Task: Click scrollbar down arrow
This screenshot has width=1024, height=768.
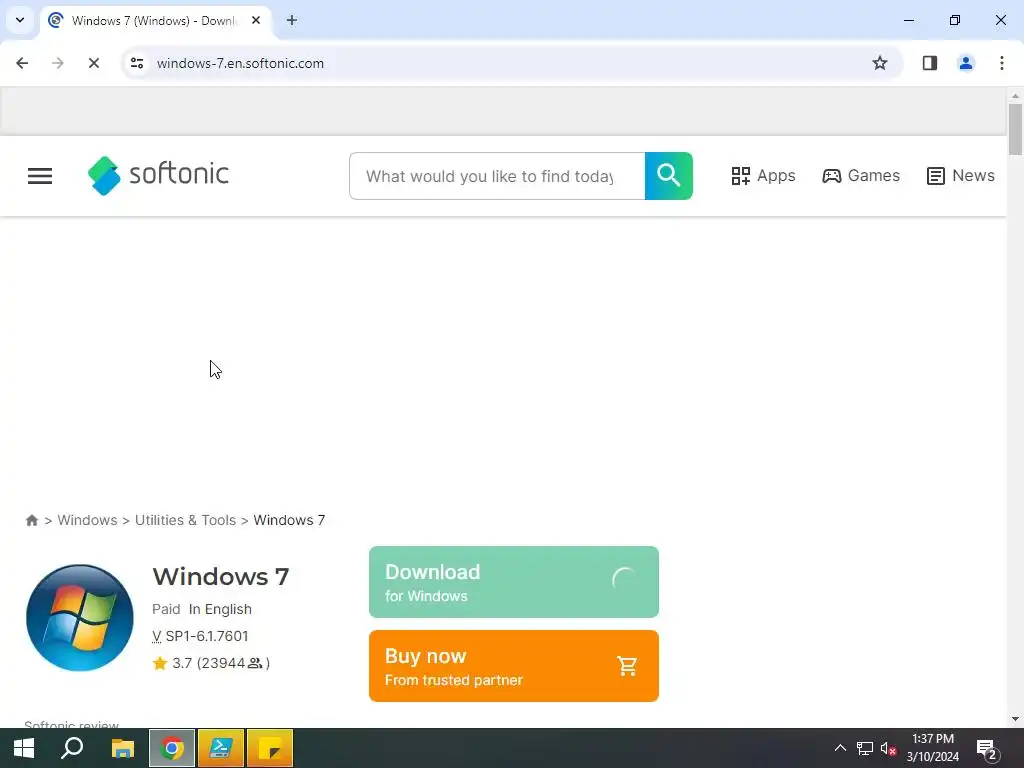Action: (1015, 719)
